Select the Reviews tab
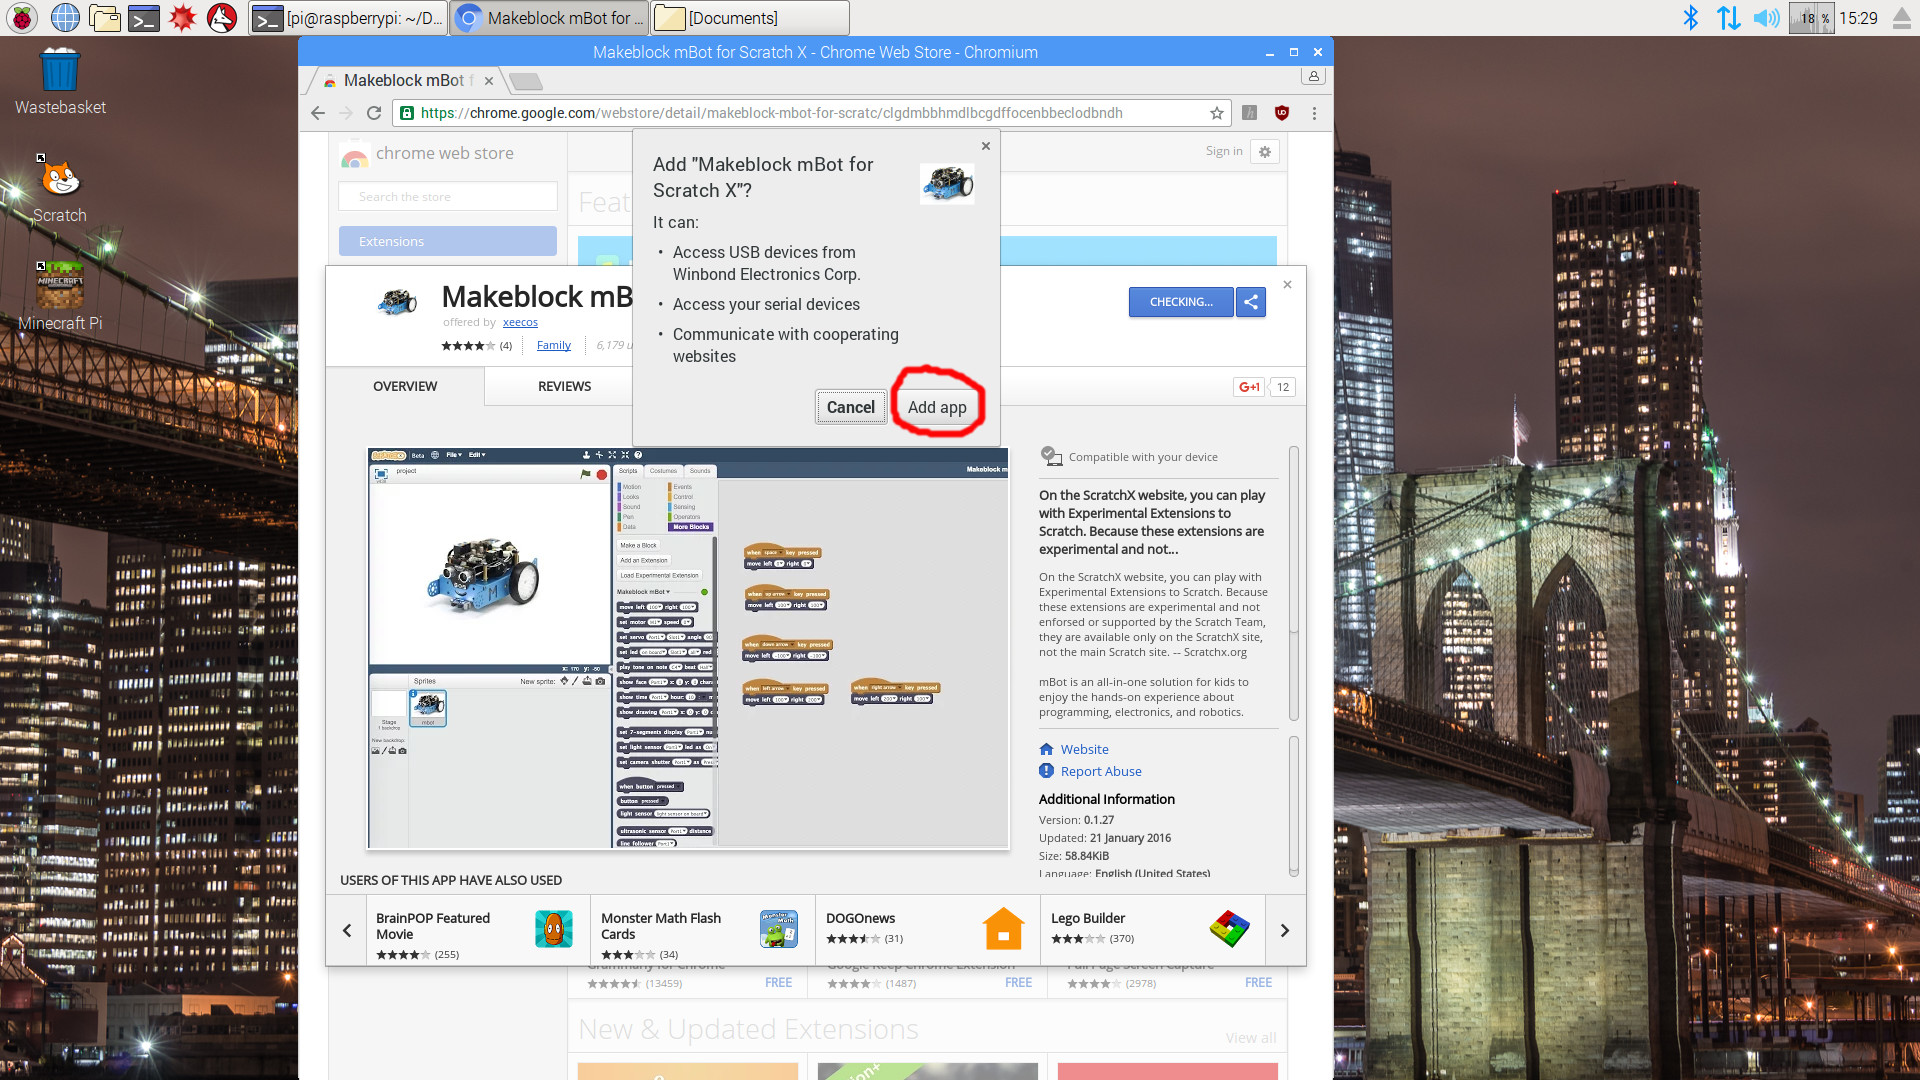Image resolution: width=1920 pixels, height=1080 pixels. point(564,385)
